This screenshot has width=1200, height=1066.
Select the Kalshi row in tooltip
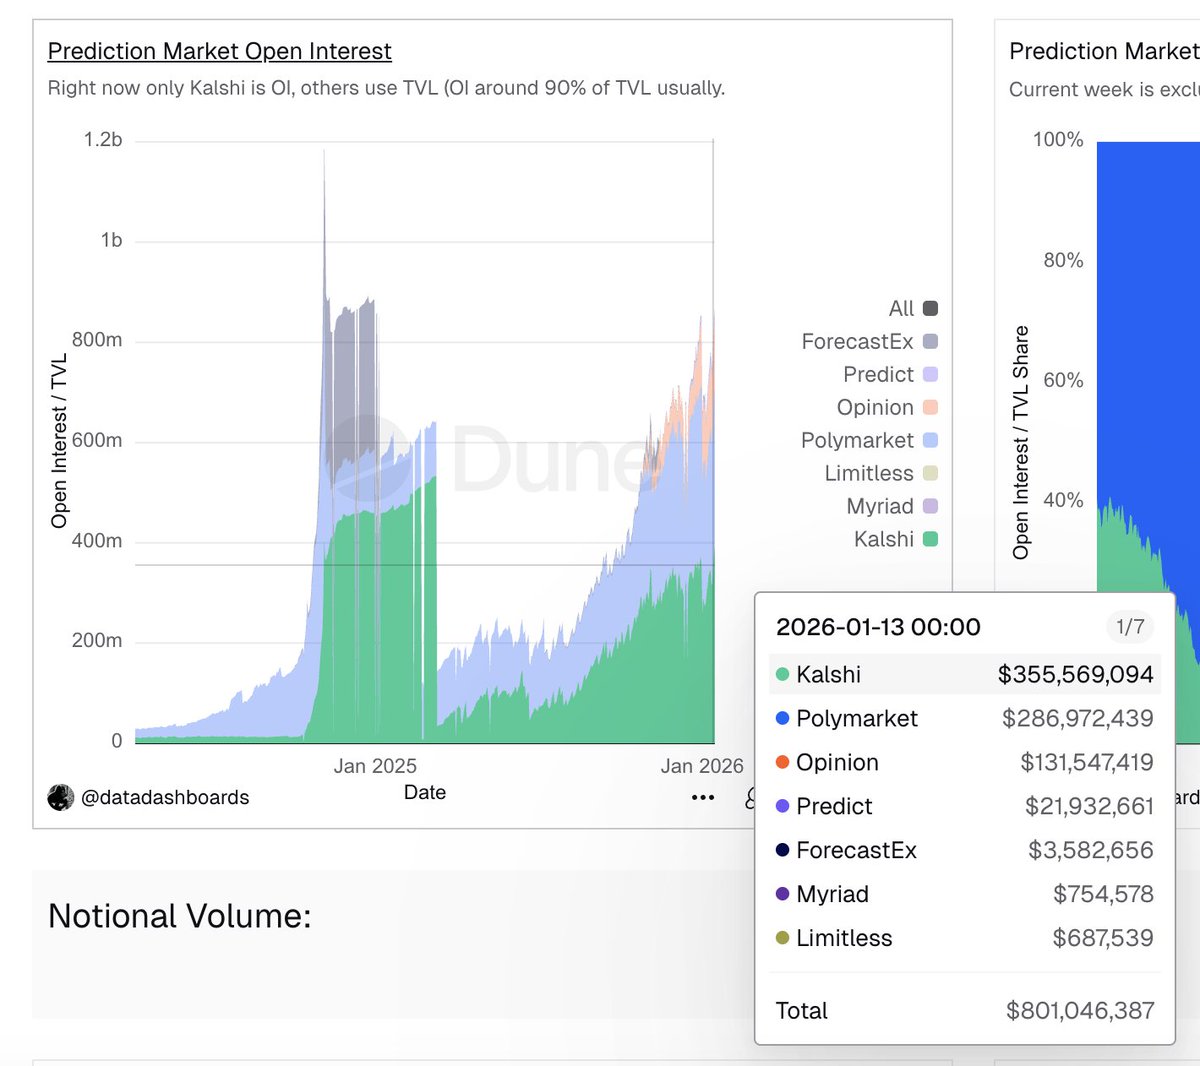point(965,674)
